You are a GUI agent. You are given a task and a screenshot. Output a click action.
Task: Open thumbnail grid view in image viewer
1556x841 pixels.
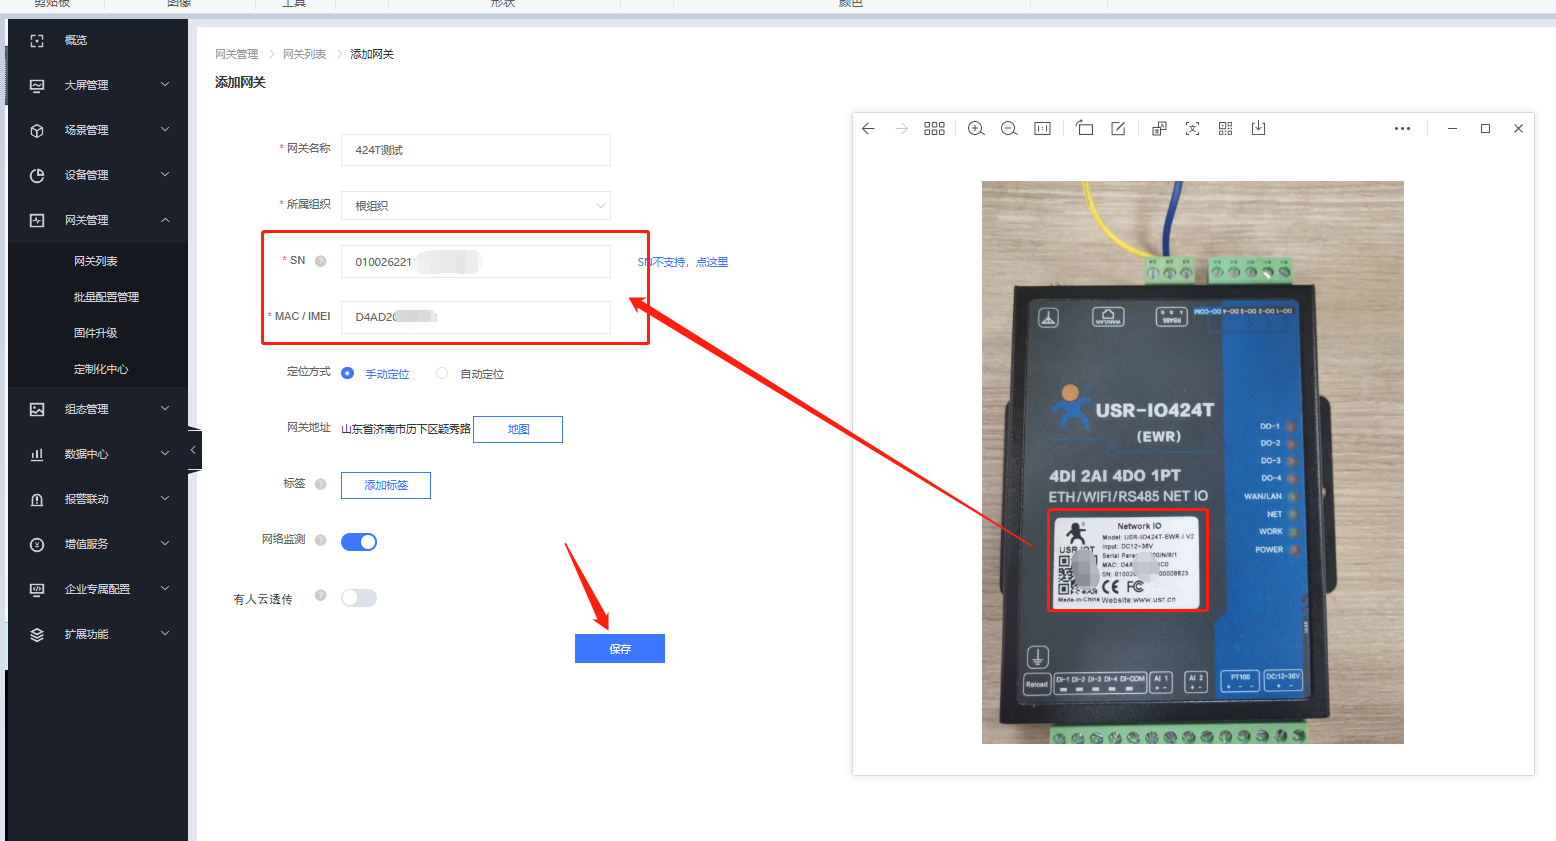[x=934, y=129]
